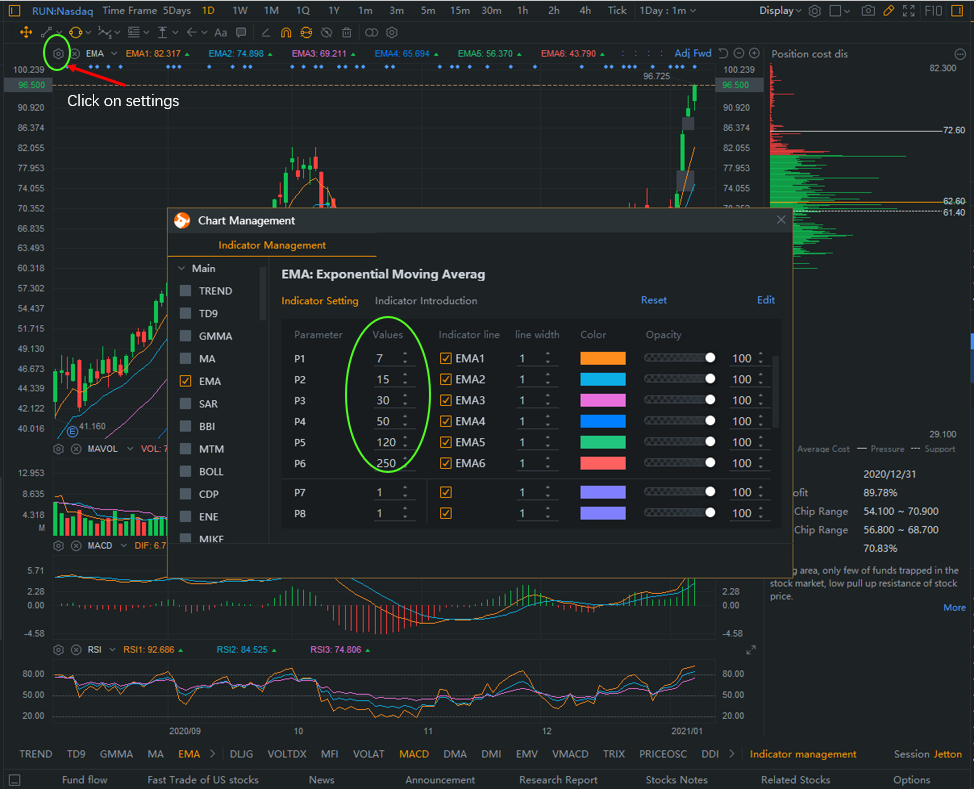
Task: Click the EMA indicator settings gear
Action: [x=57, y=54]
